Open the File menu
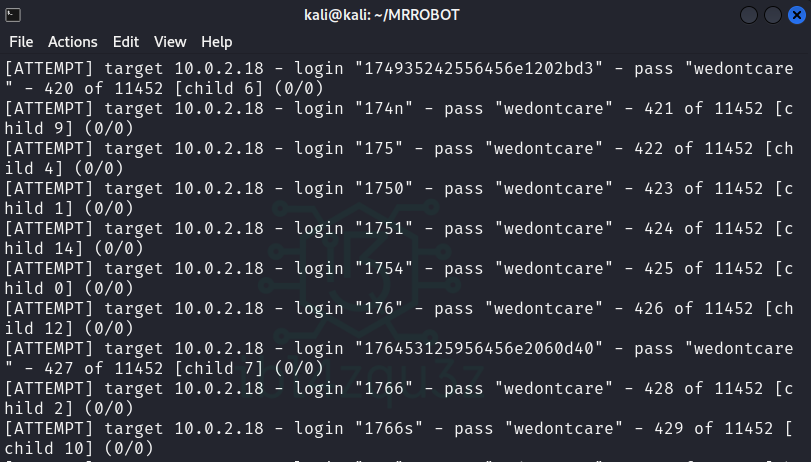 (x=21, y=42)
